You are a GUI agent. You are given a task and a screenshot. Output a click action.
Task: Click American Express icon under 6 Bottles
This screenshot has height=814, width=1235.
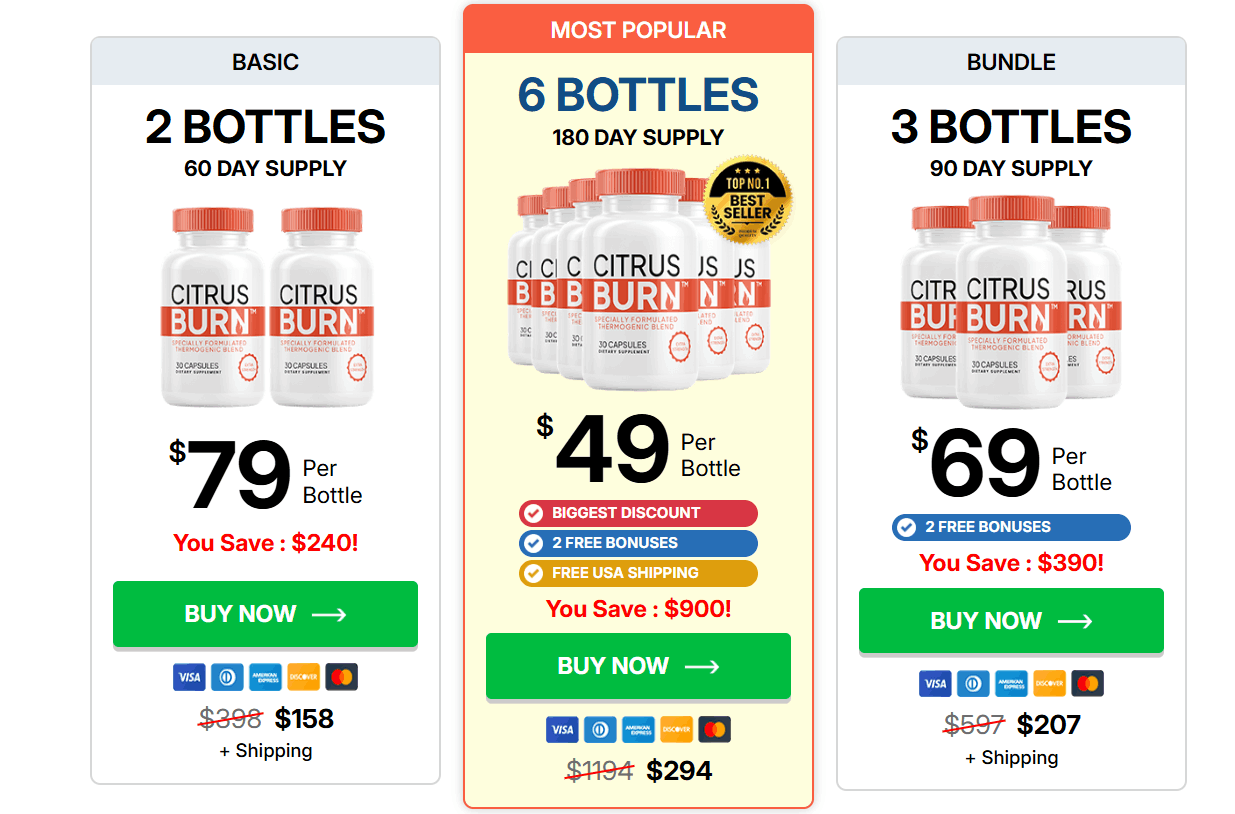pos(638,729)
